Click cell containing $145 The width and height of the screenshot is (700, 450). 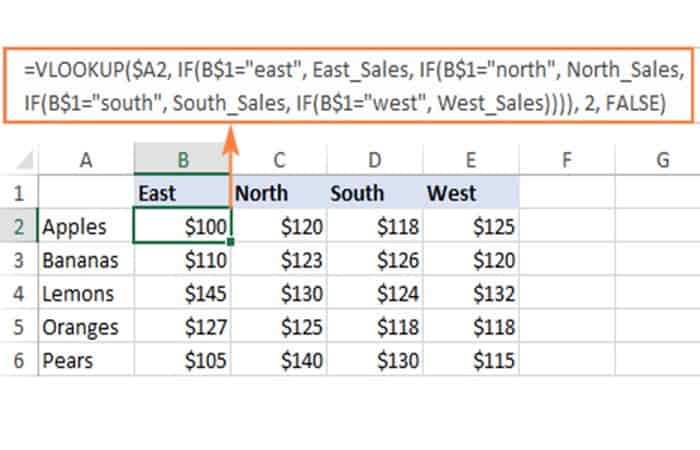point(183,294)
